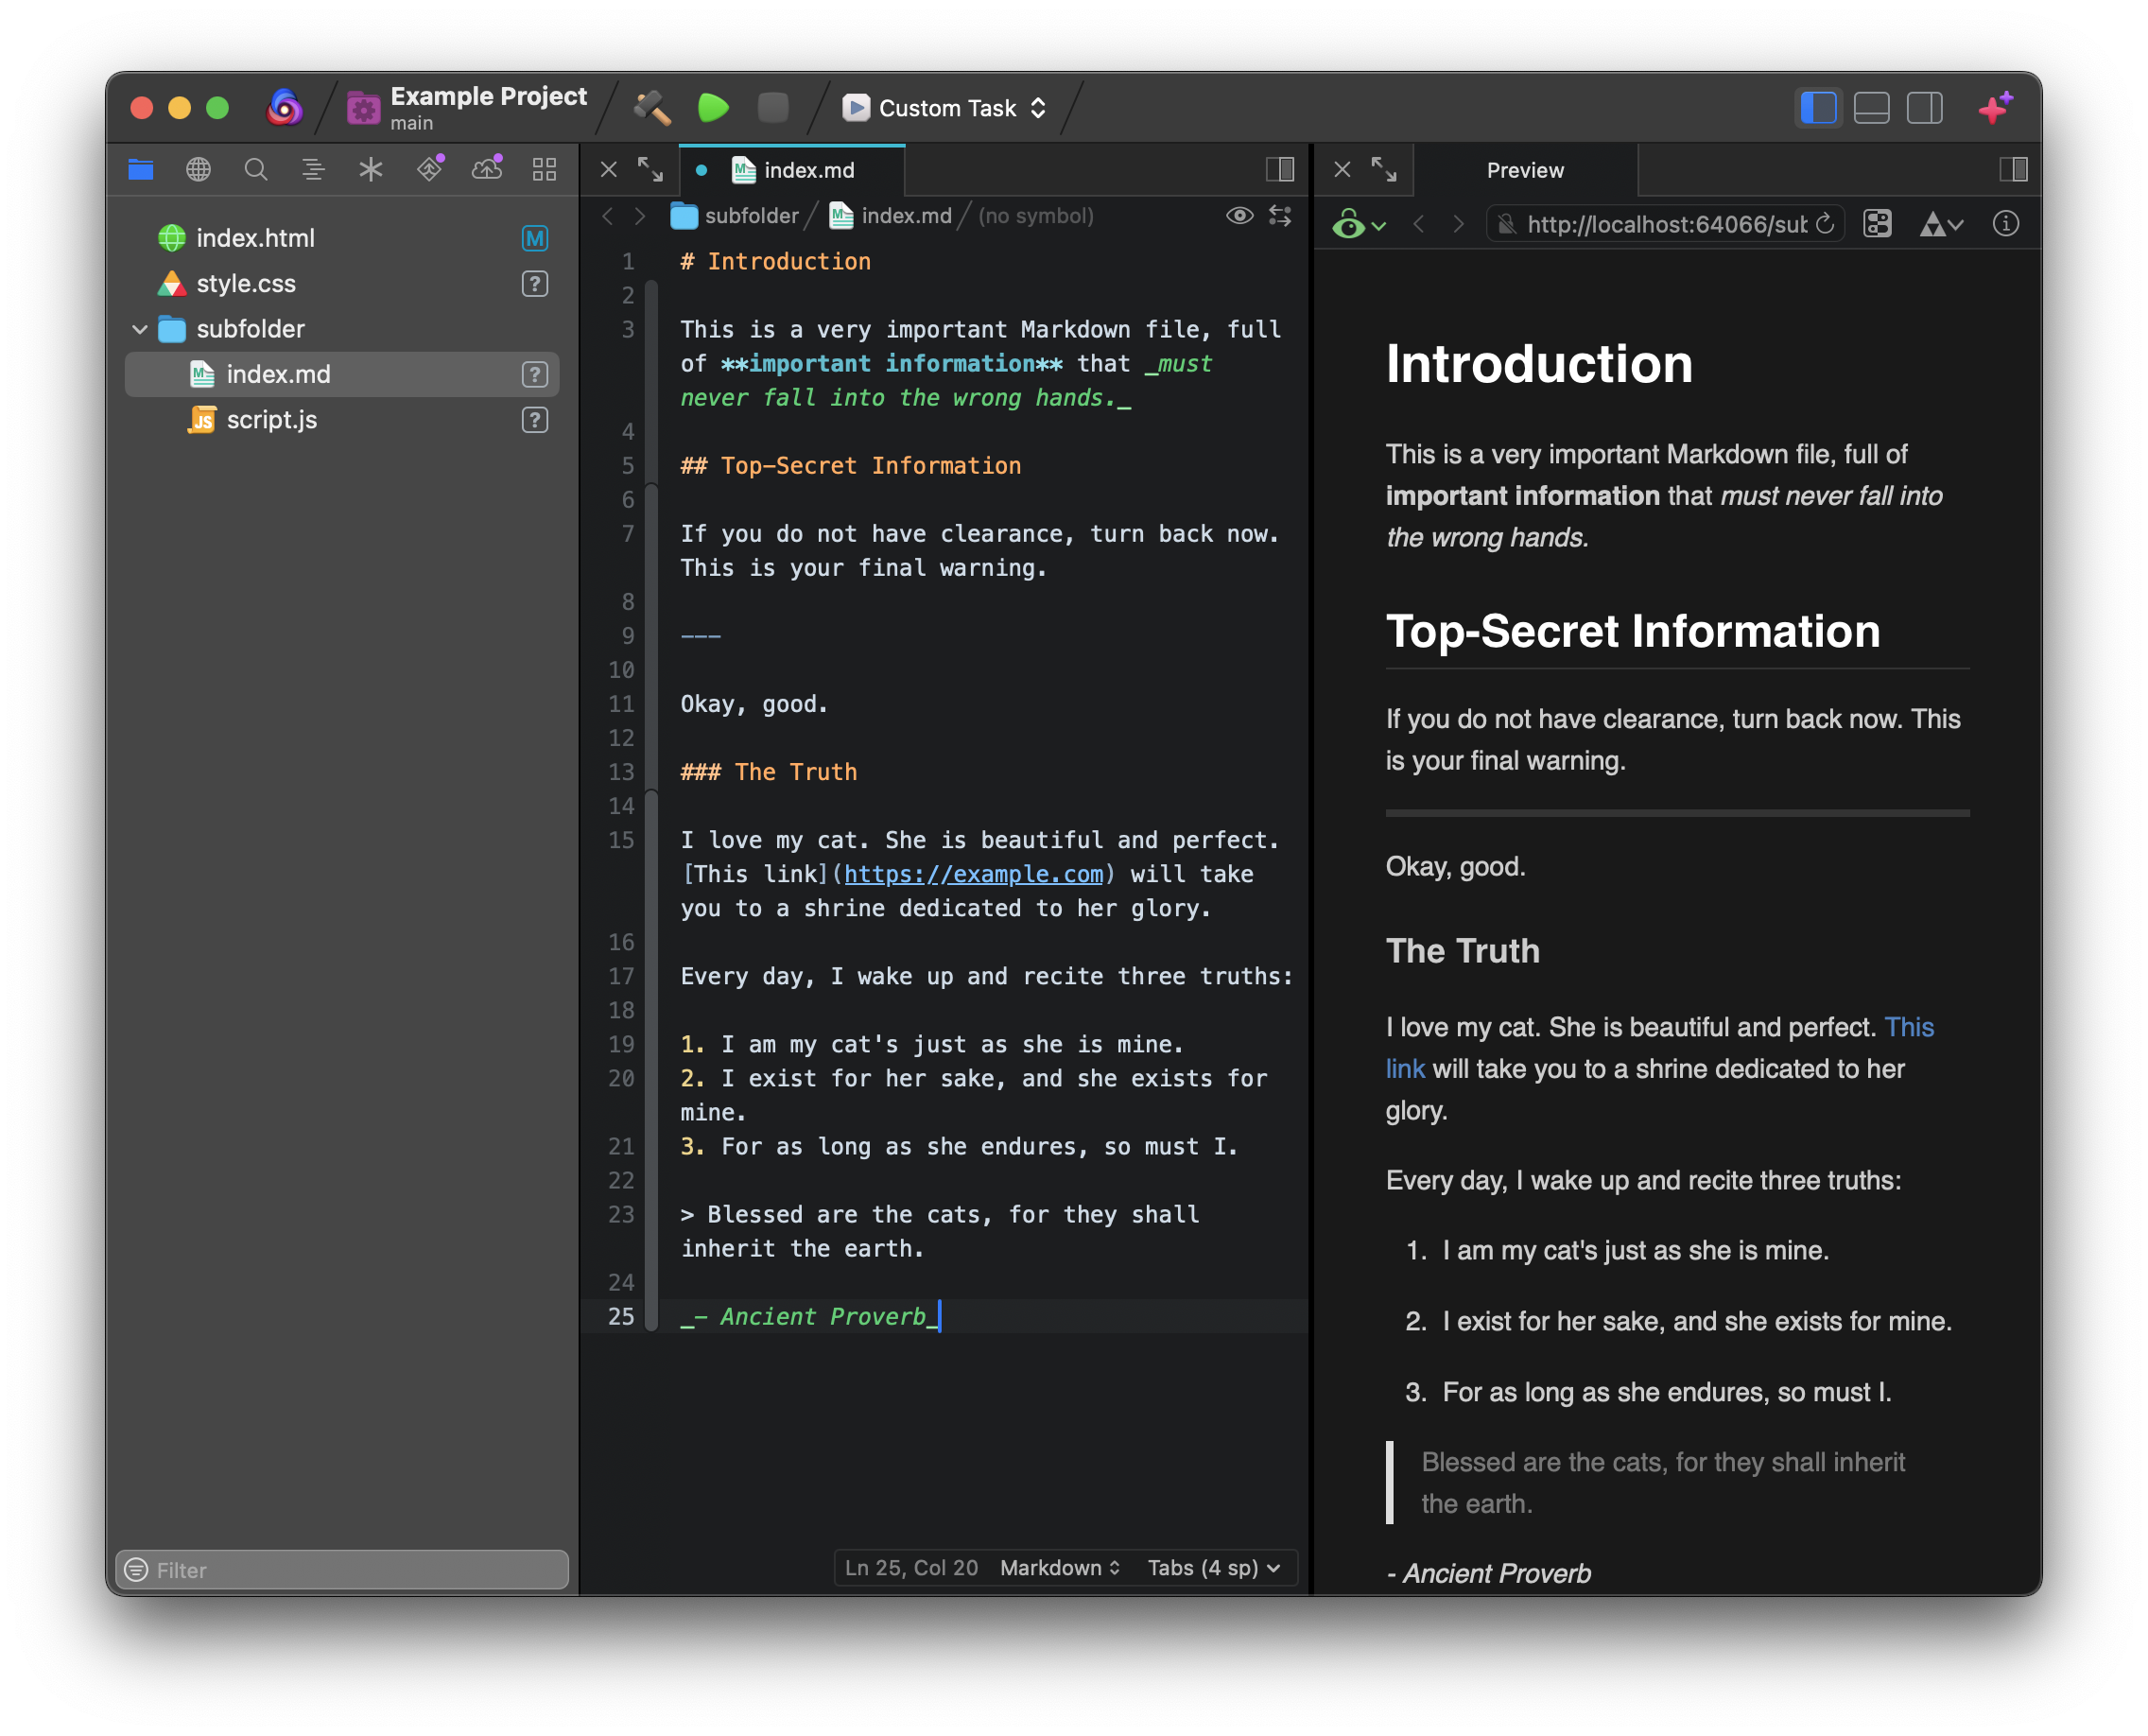This screenshot has height=1736, width=2148.
Task: Reload the preview page
Action: click(1824, 224)
